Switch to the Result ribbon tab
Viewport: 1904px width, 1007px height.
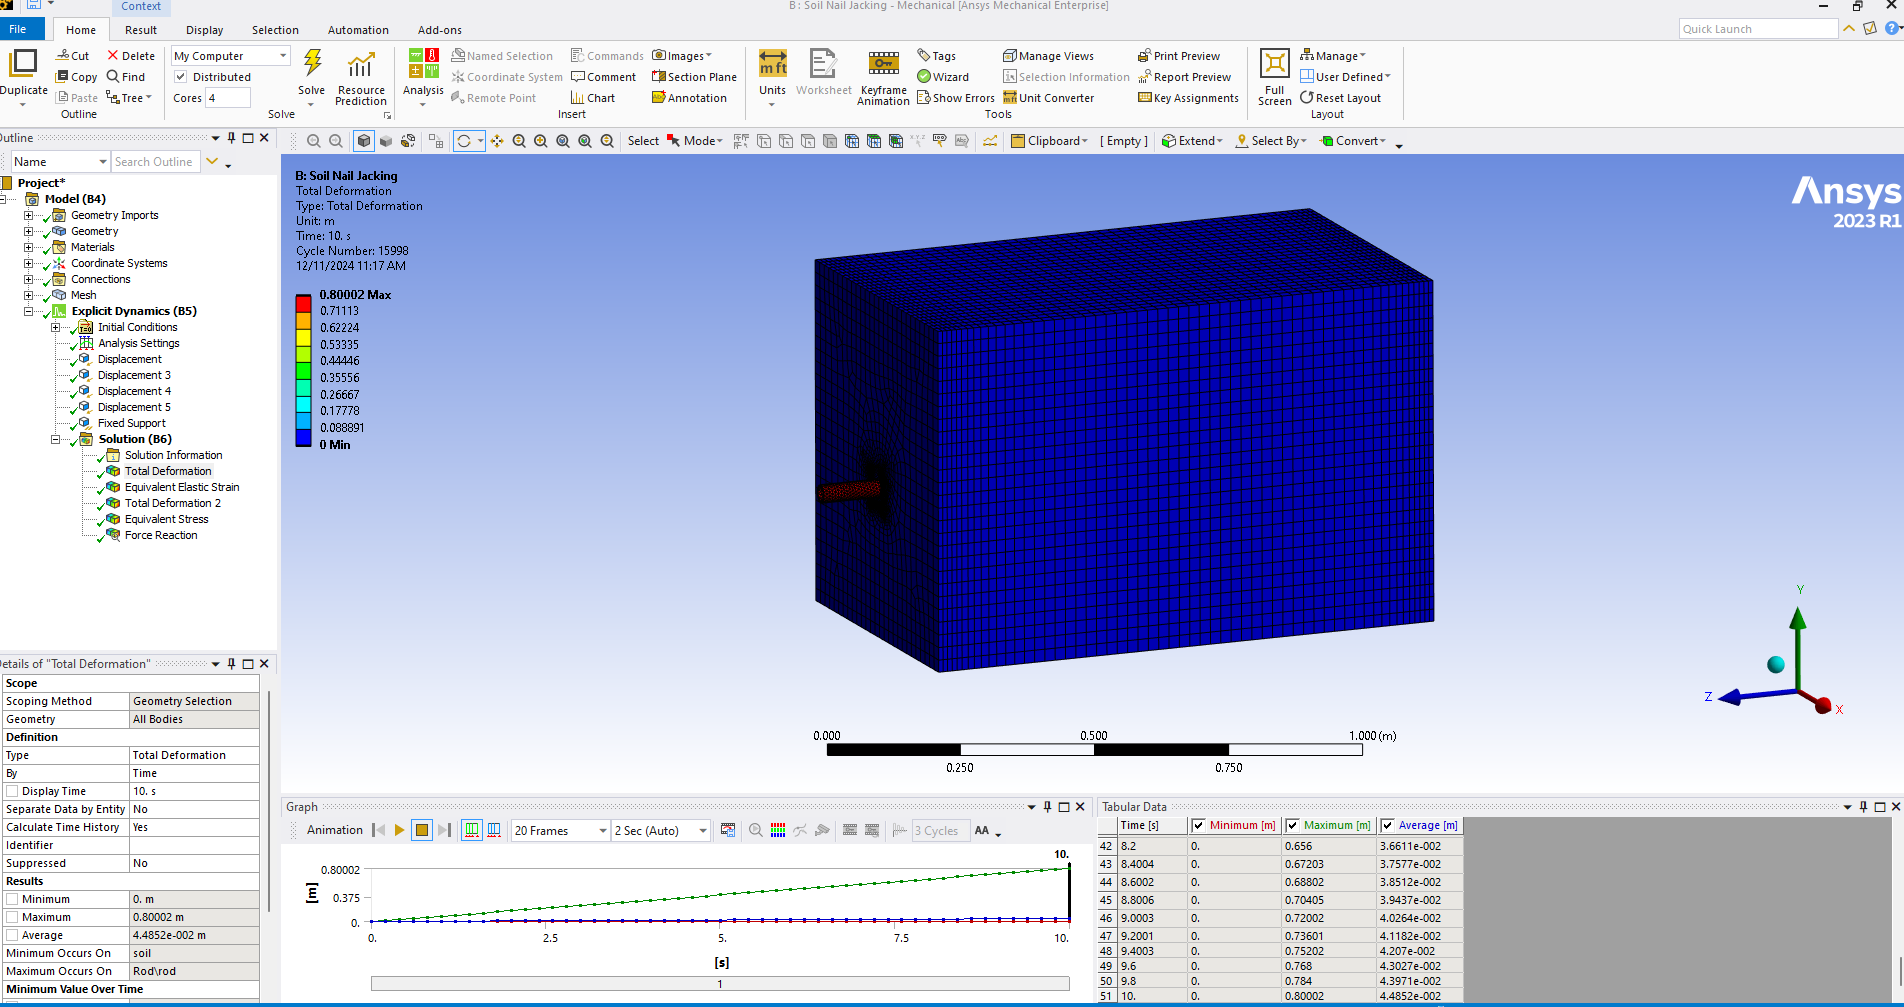141,30
